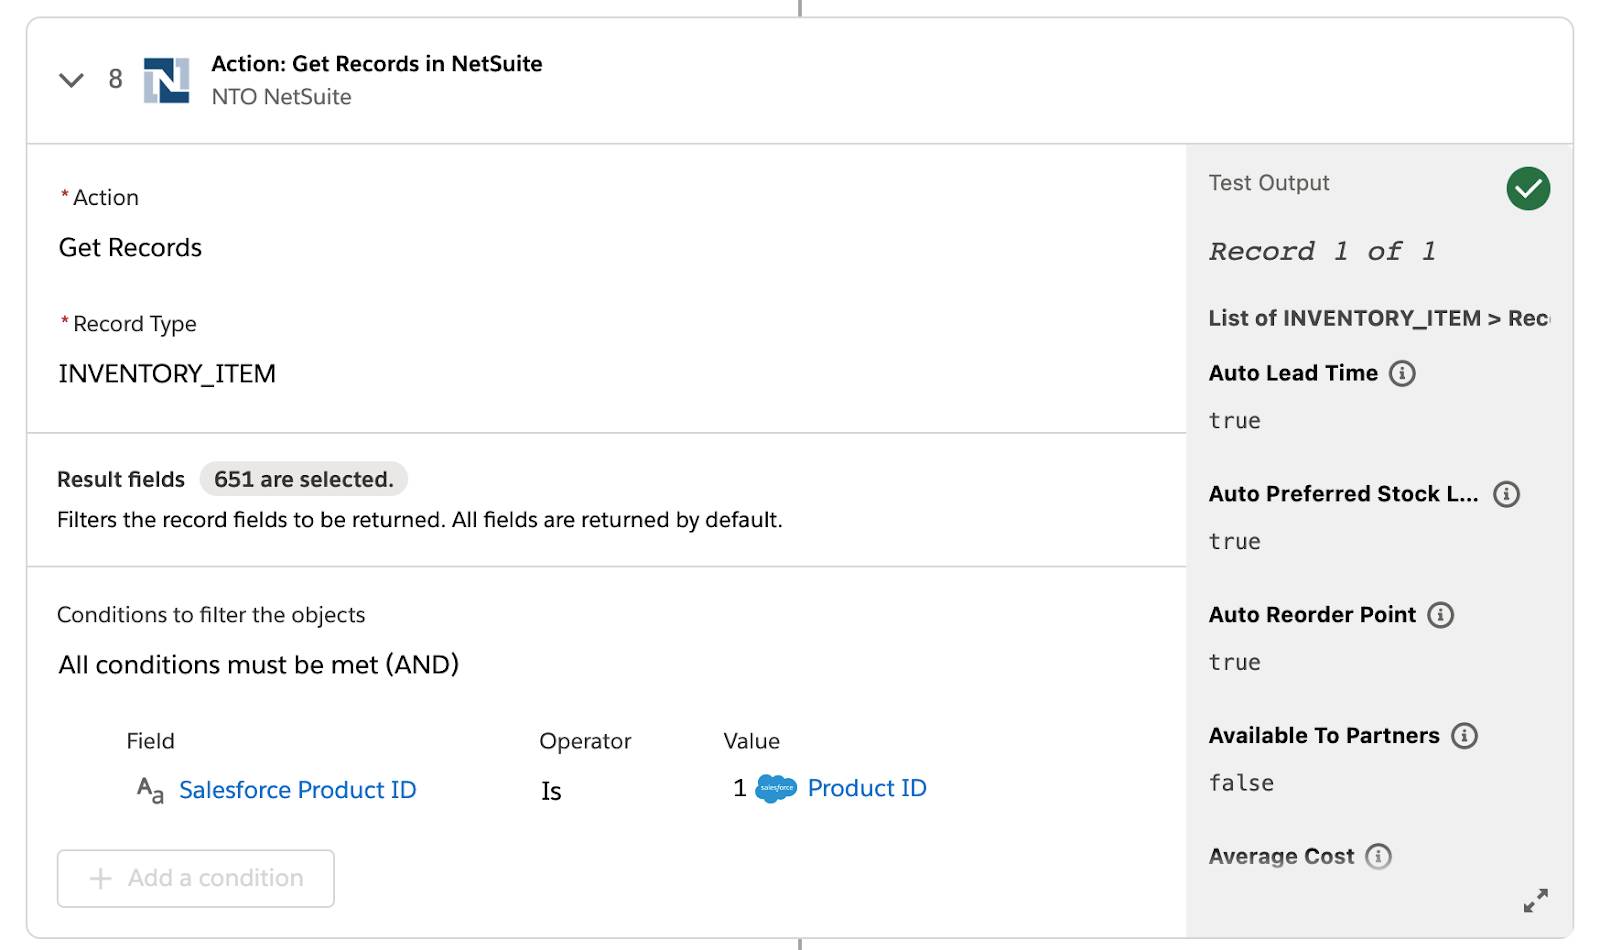Open the All conditions must be met (AND) selector
This screenshot has height=950, width=1600.
(259, 665)
